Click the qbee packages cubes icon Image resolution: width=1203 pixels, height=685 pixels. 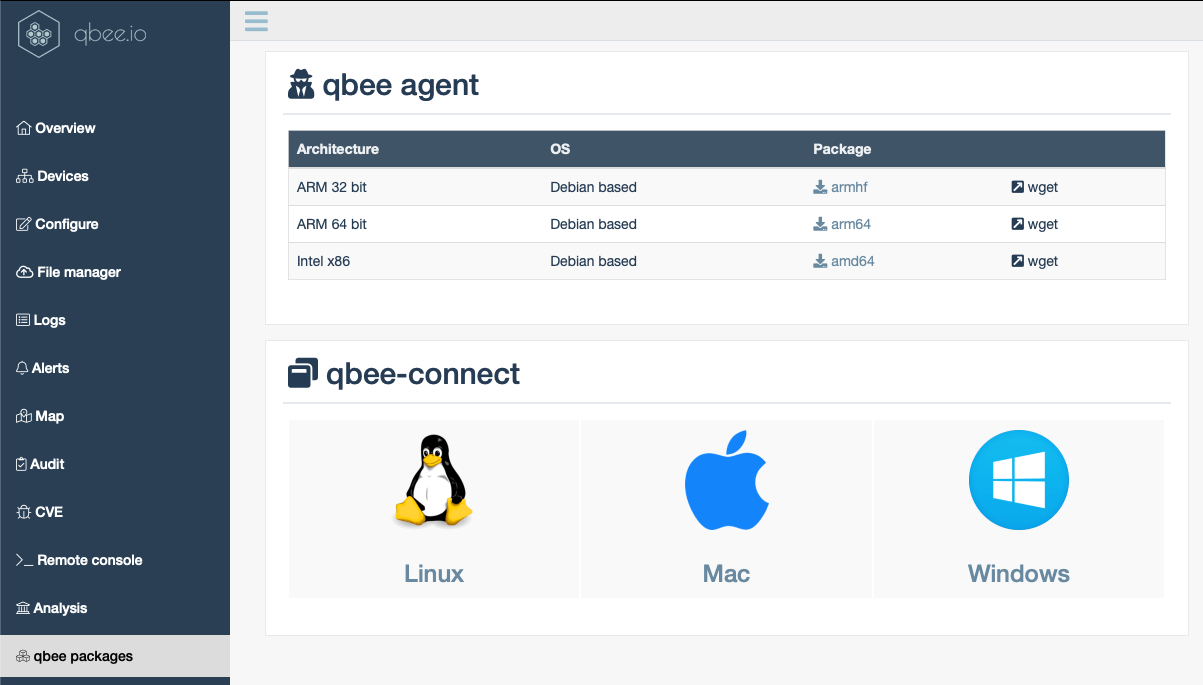click(x=24, y=657)
